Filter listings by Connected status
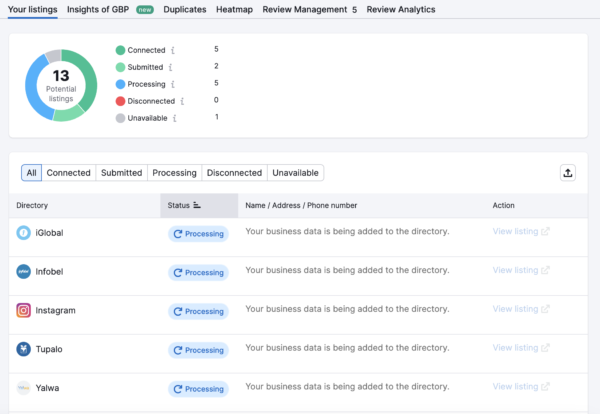This screenshot has width=600, height=414. click(x=69, y=173)
